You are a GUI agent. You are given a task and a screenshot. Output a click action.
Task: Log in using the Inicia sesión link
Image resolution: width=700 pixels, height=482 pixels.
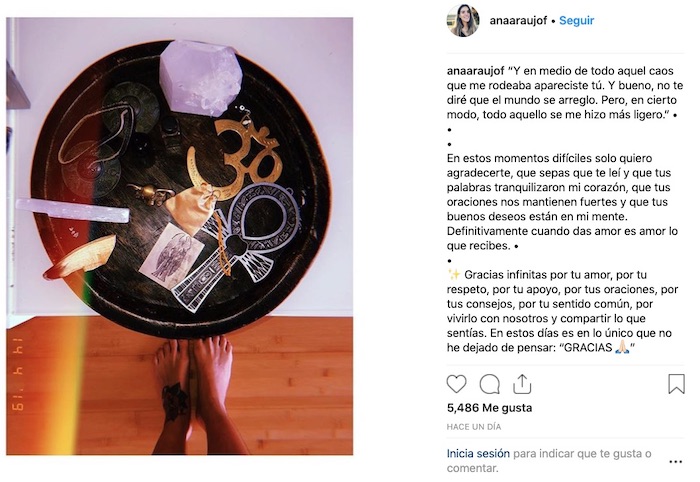[x=478, y=454]
